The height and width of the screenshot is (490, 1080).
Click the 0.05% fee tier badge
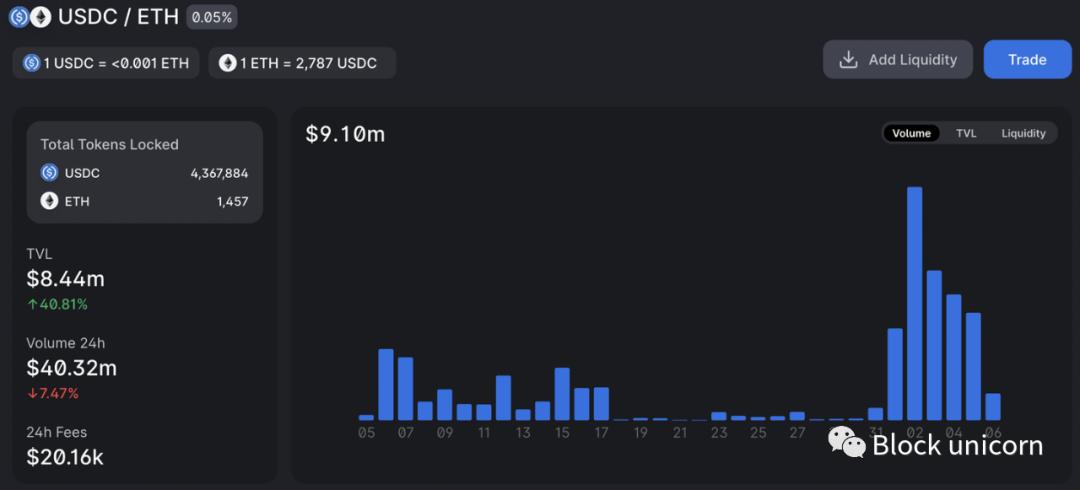[212, 17]
